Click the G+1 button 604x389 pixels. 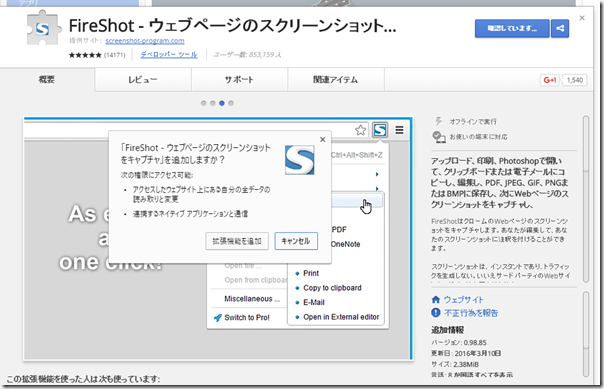pyautogui.click(x=549, y=80)
